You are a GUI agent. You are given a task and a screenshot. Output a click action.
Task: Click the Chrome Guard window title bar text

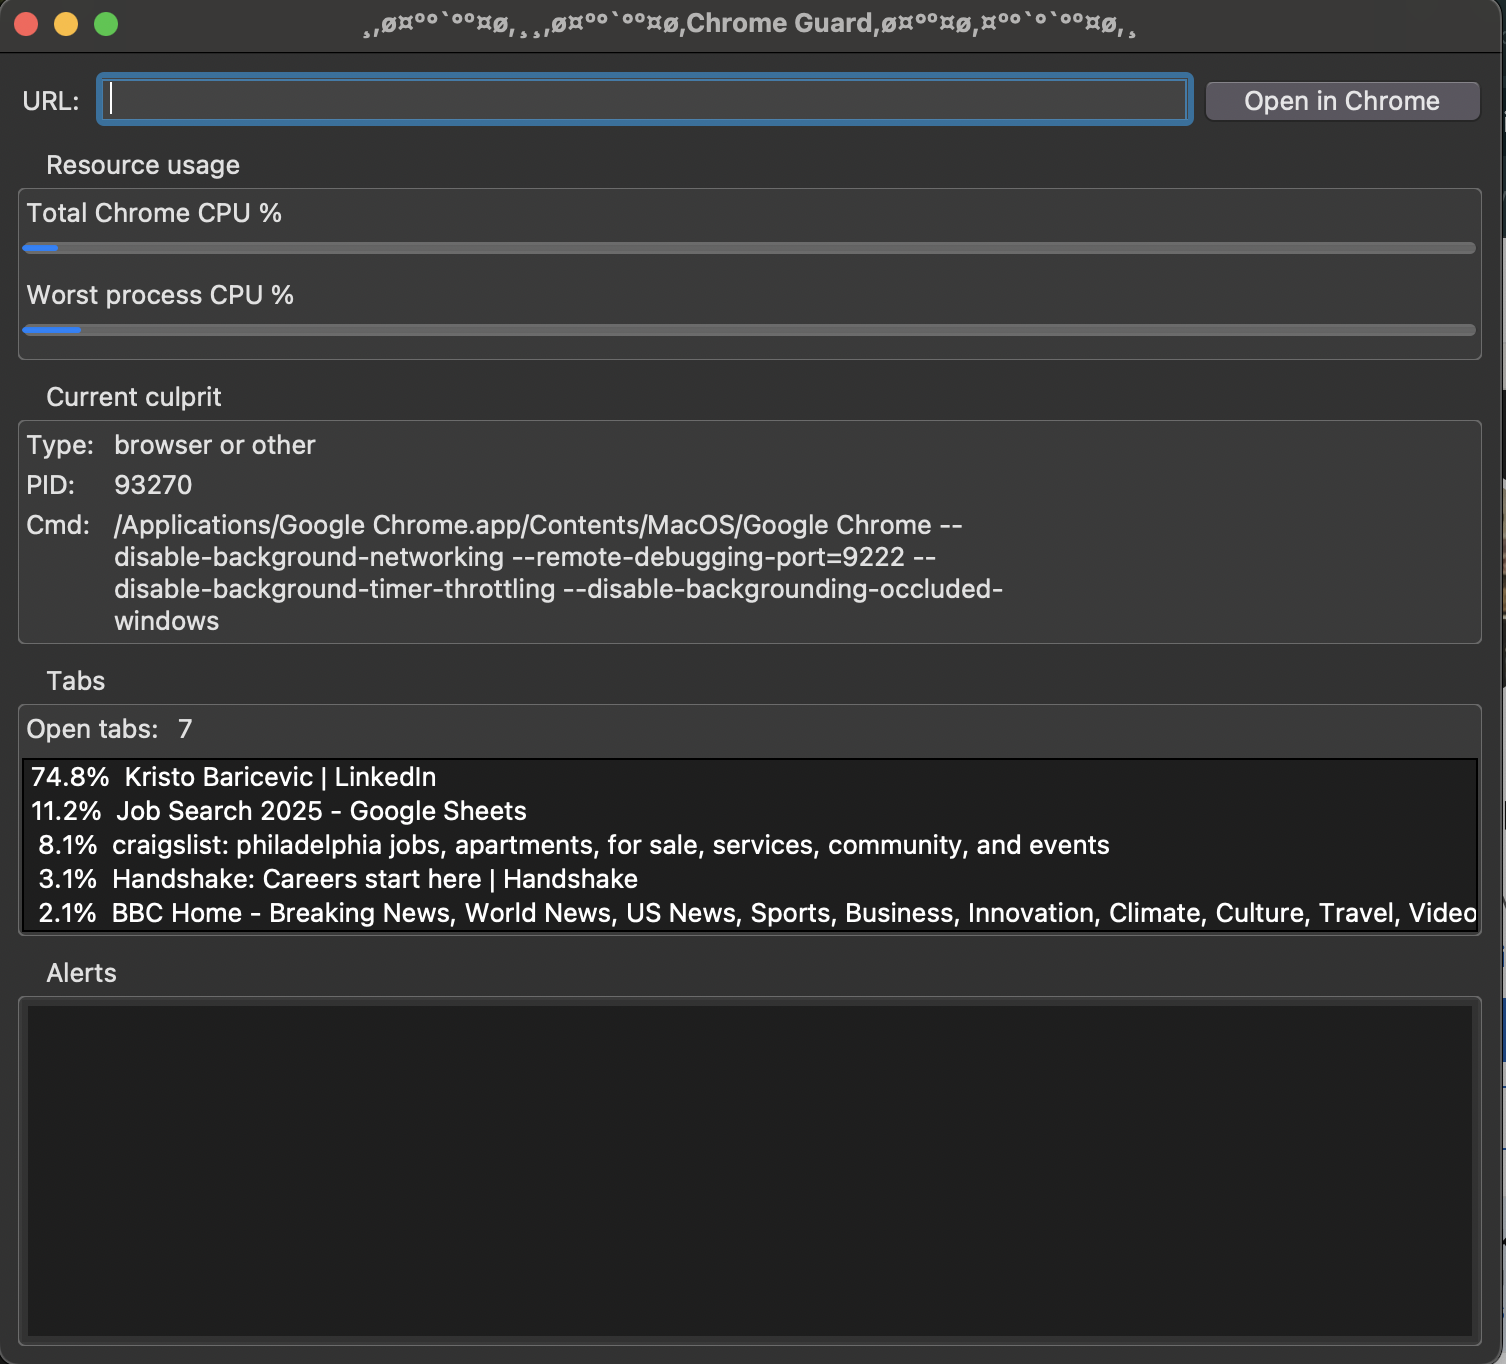tap(750, 24)
